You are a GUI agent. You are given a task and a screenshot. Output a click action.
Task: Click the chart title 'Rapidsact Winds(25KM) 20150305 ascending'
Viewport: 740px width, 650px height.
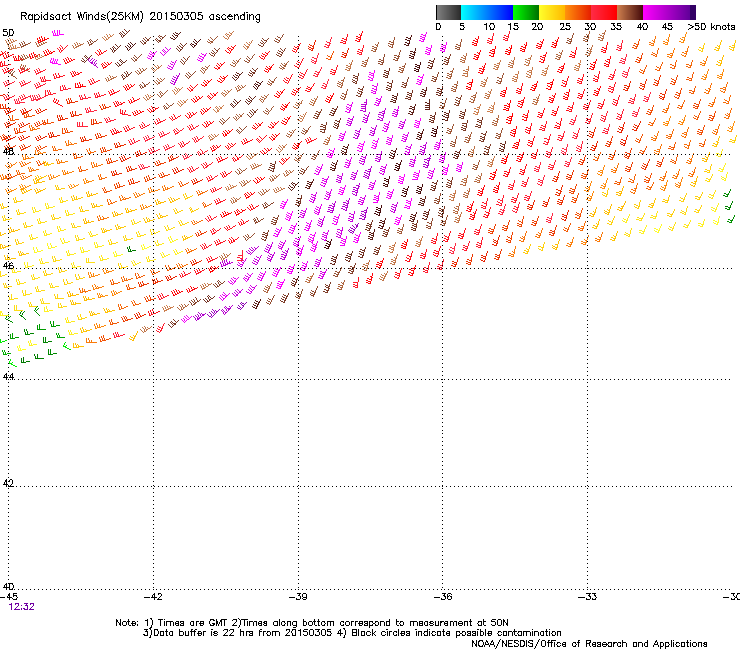coord(140,17)
